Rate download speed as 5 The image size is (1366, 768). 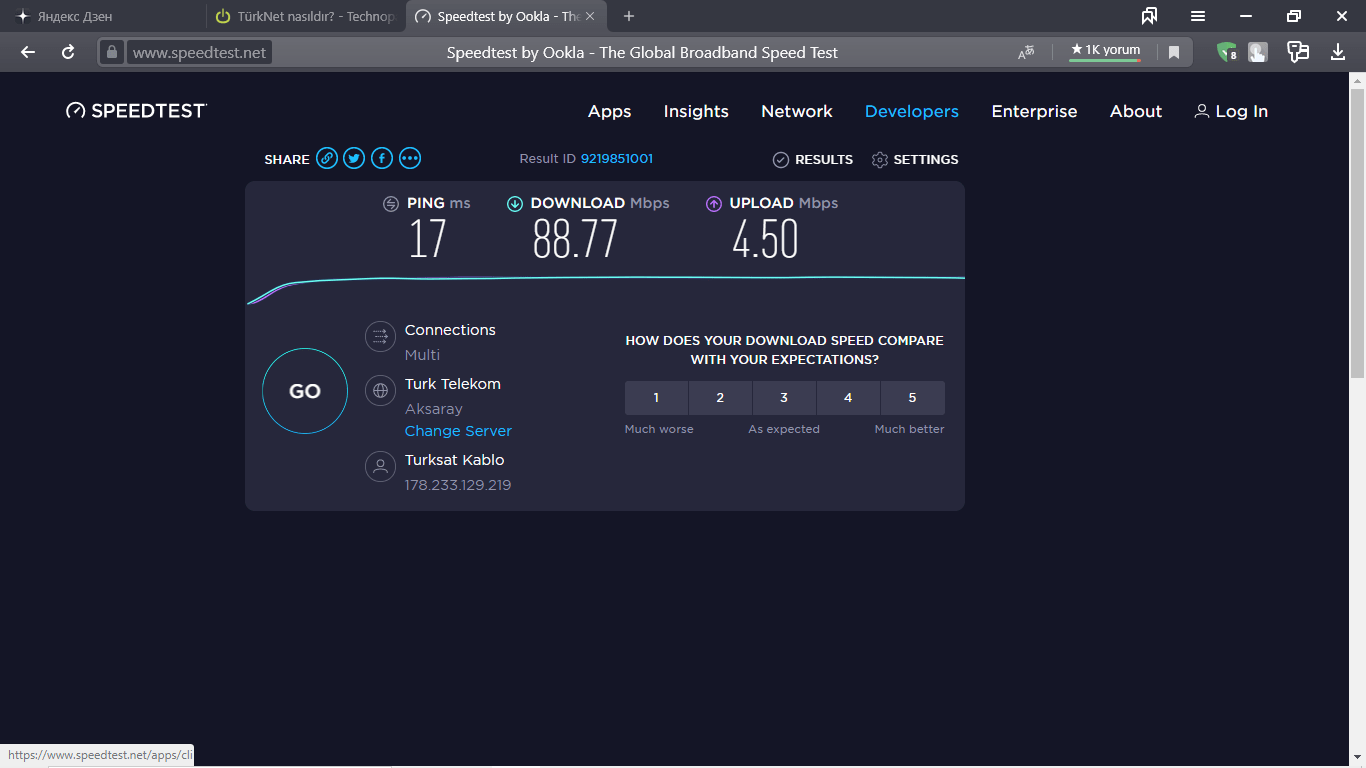tap(912, 398)
